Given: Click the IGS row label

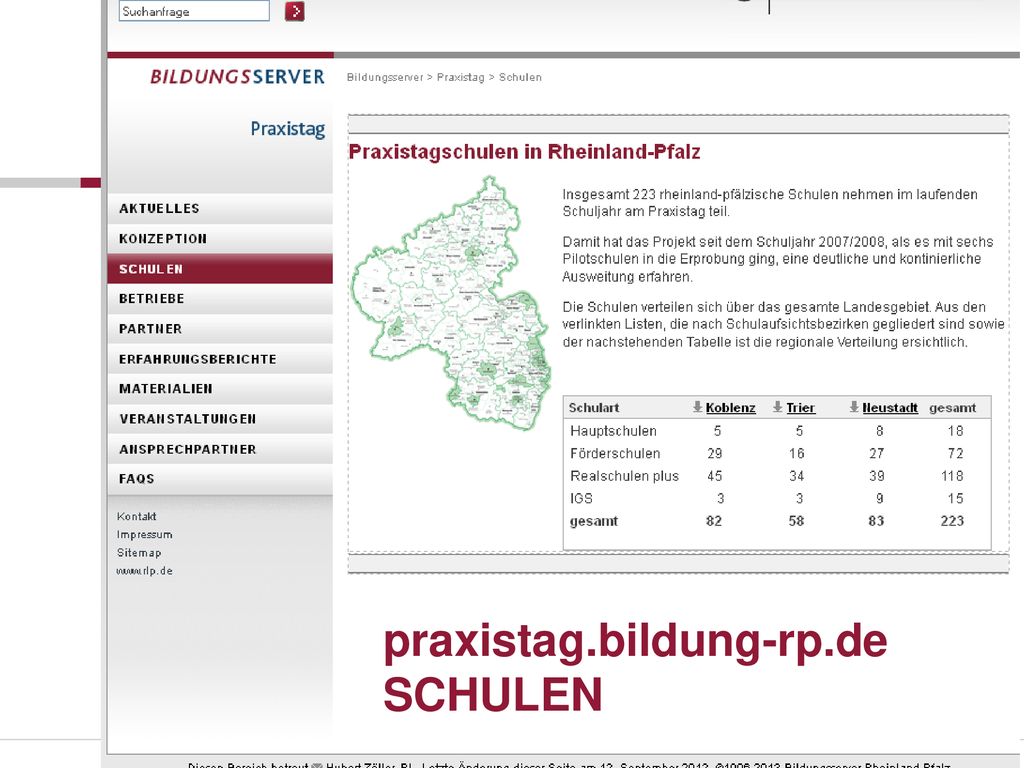Looking at the screenshot, I should pos(581,498).
